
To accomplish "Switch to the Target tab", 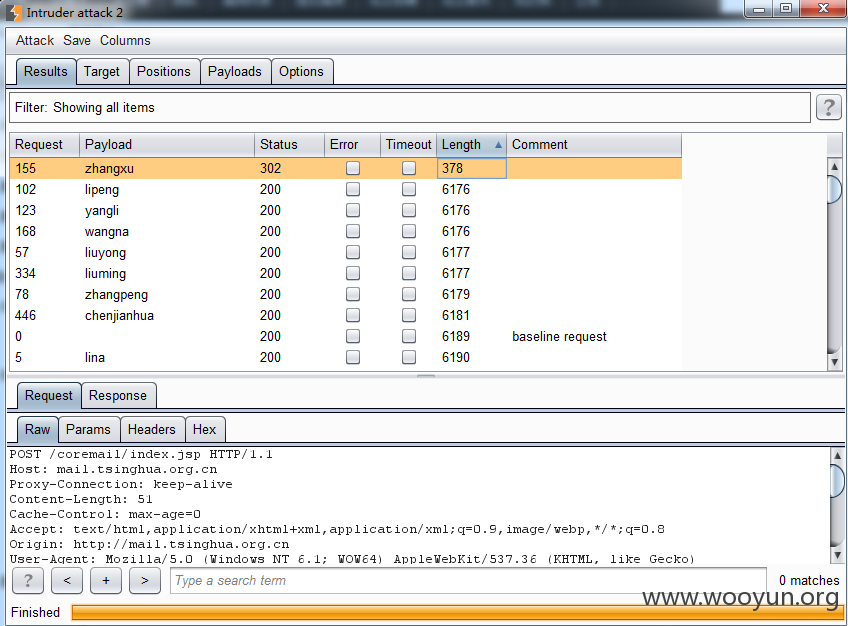I will 102,71.
